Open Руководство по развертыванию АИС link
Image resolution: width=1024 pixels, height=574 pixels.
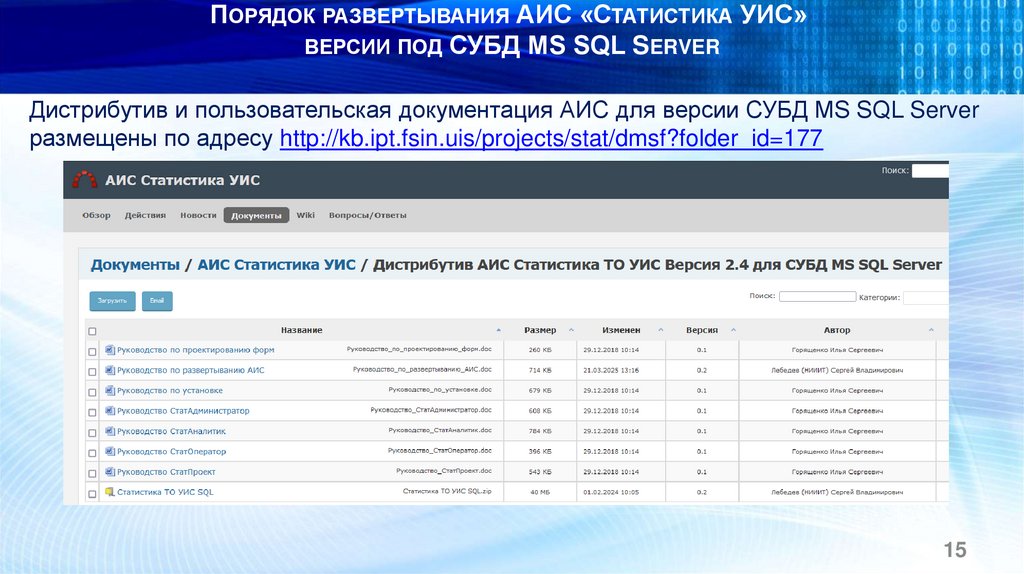coord(191,370)
